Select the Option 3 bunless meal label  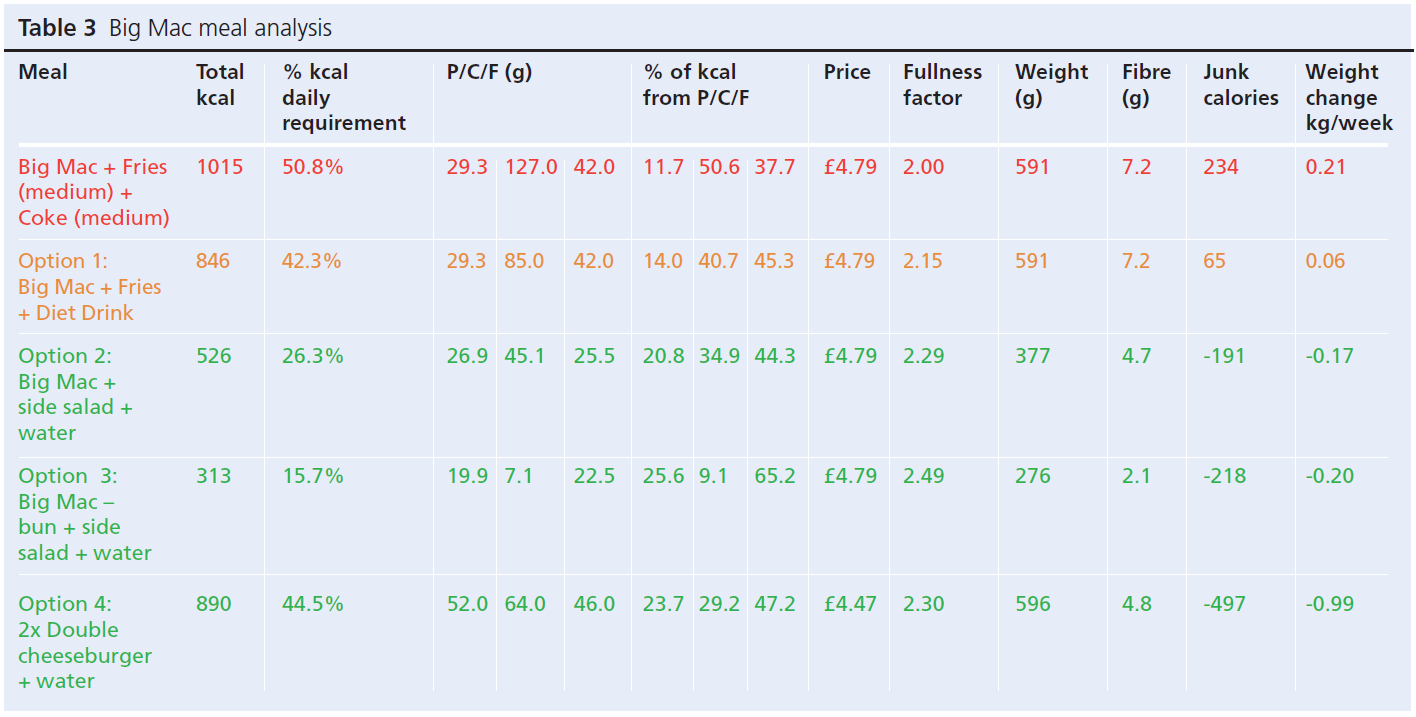tap(84, 514)
